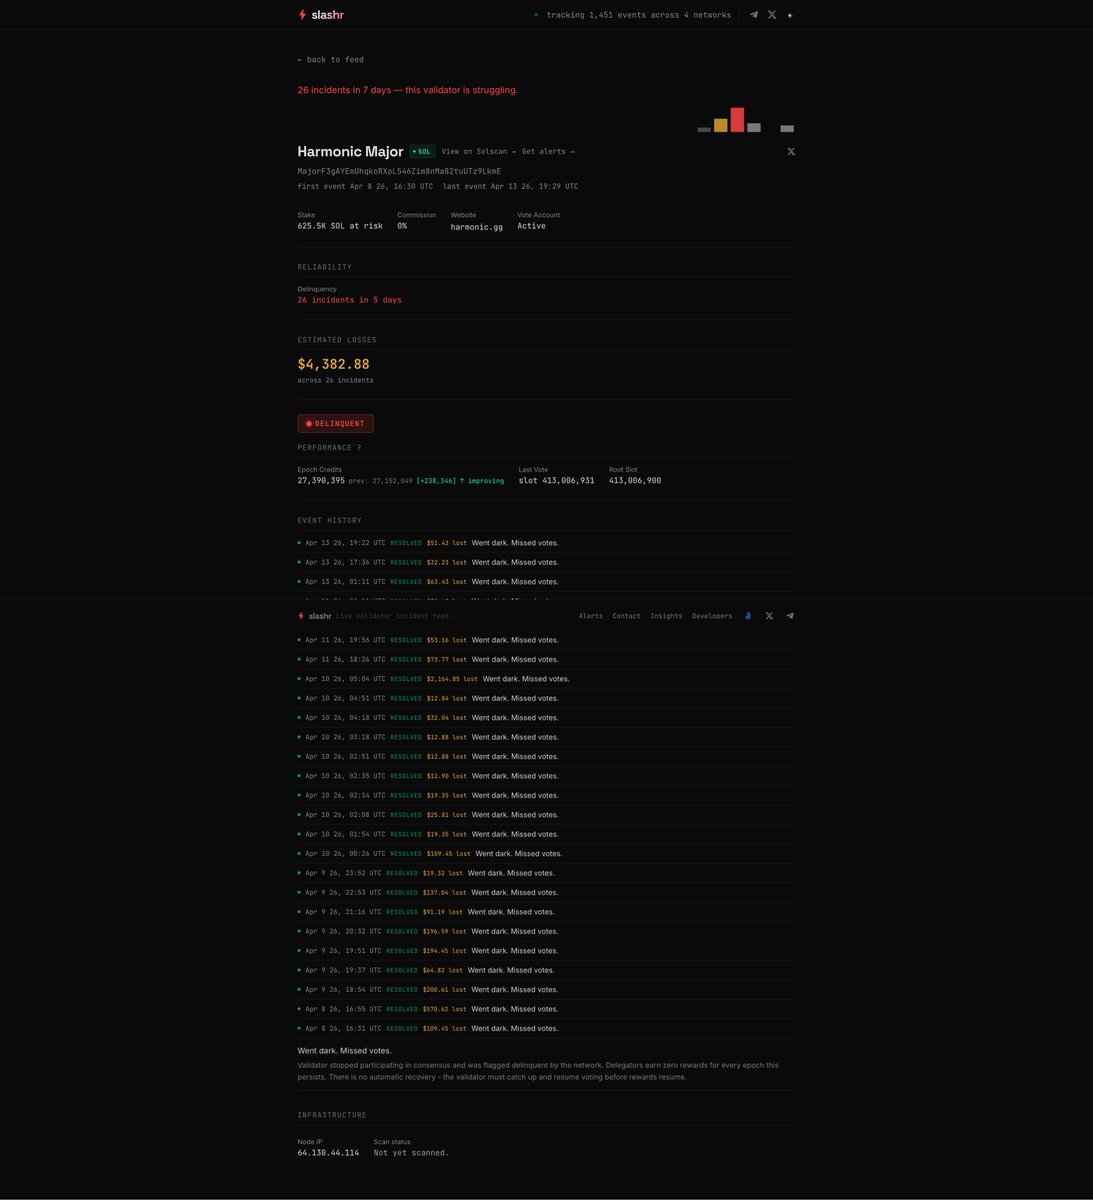Screen dimensions: 1093x1200
Task: Click the orange bar in incident chart
Action: tap(720, 125)
